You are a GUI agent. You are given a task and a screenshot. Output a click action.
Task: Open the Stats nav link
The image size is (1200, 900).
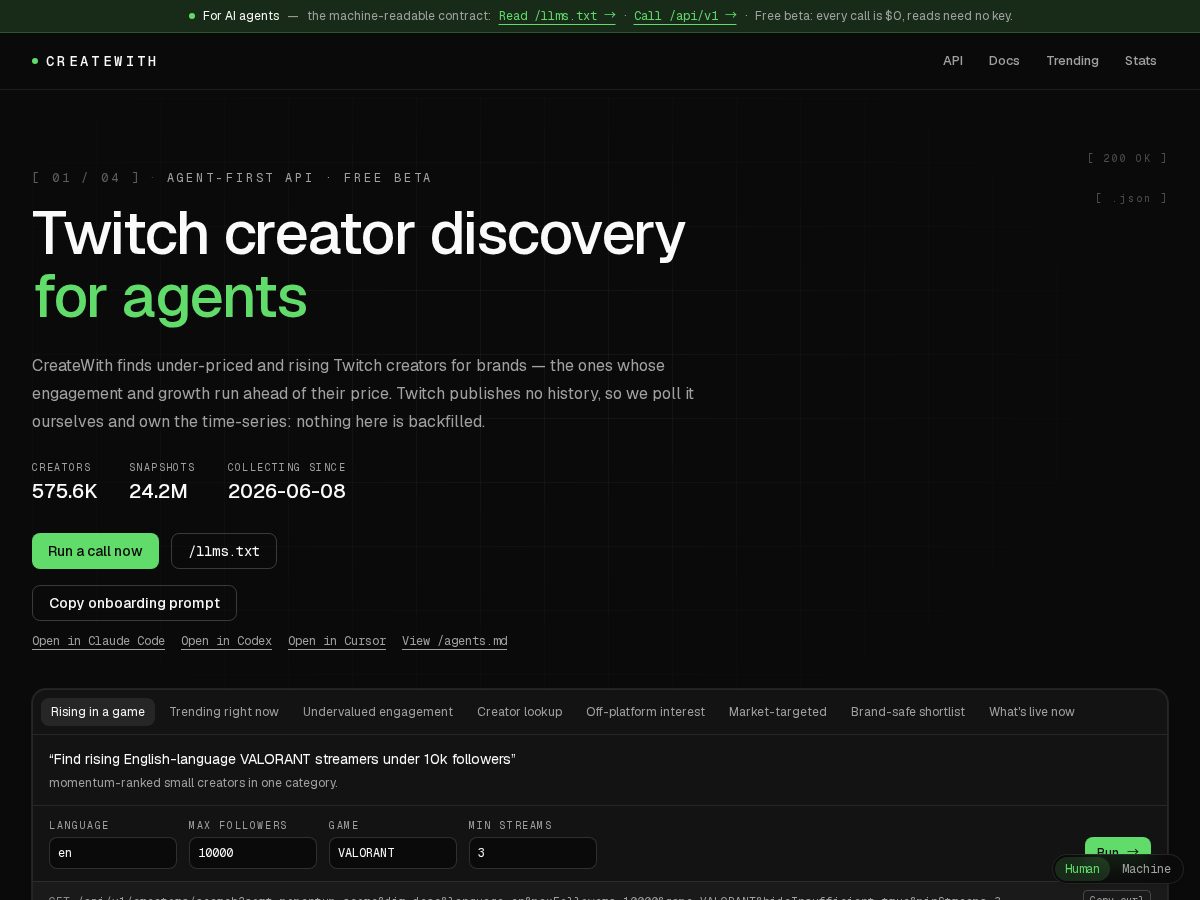pyautogui.click(x=1140, y=61)
